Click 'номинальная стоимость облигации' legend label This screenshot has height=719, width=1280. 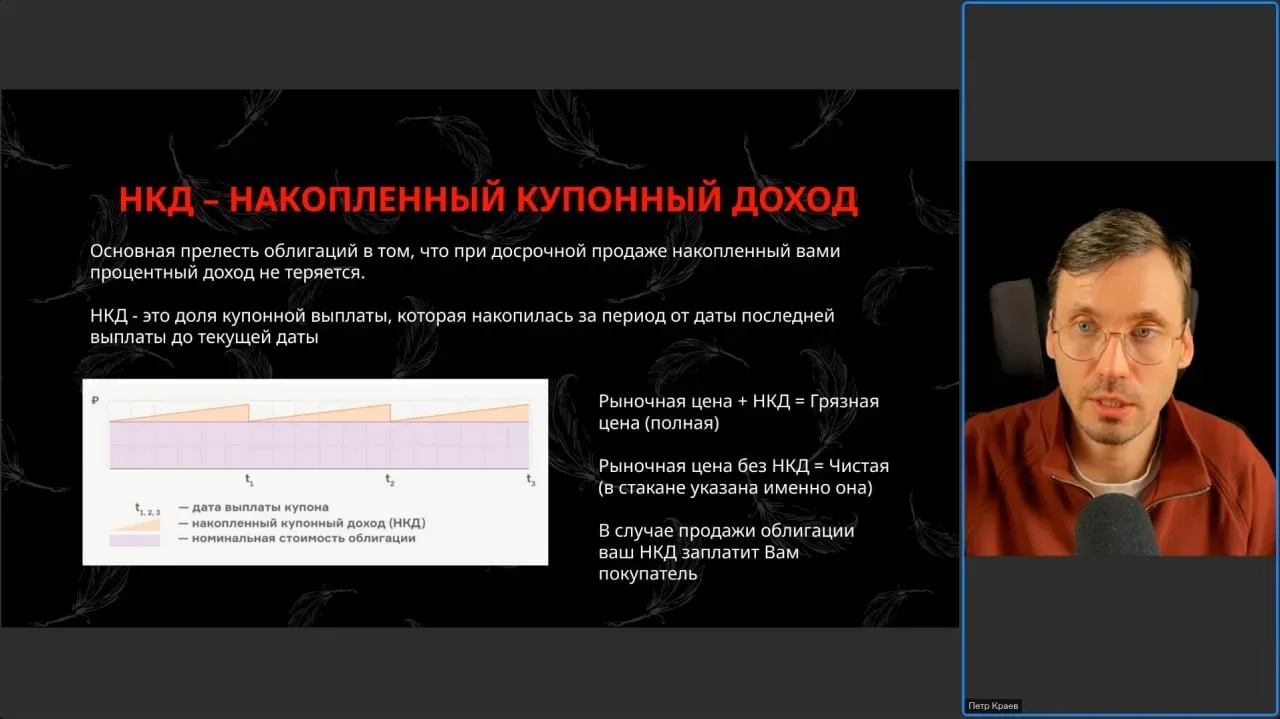(x=297, y=538)
